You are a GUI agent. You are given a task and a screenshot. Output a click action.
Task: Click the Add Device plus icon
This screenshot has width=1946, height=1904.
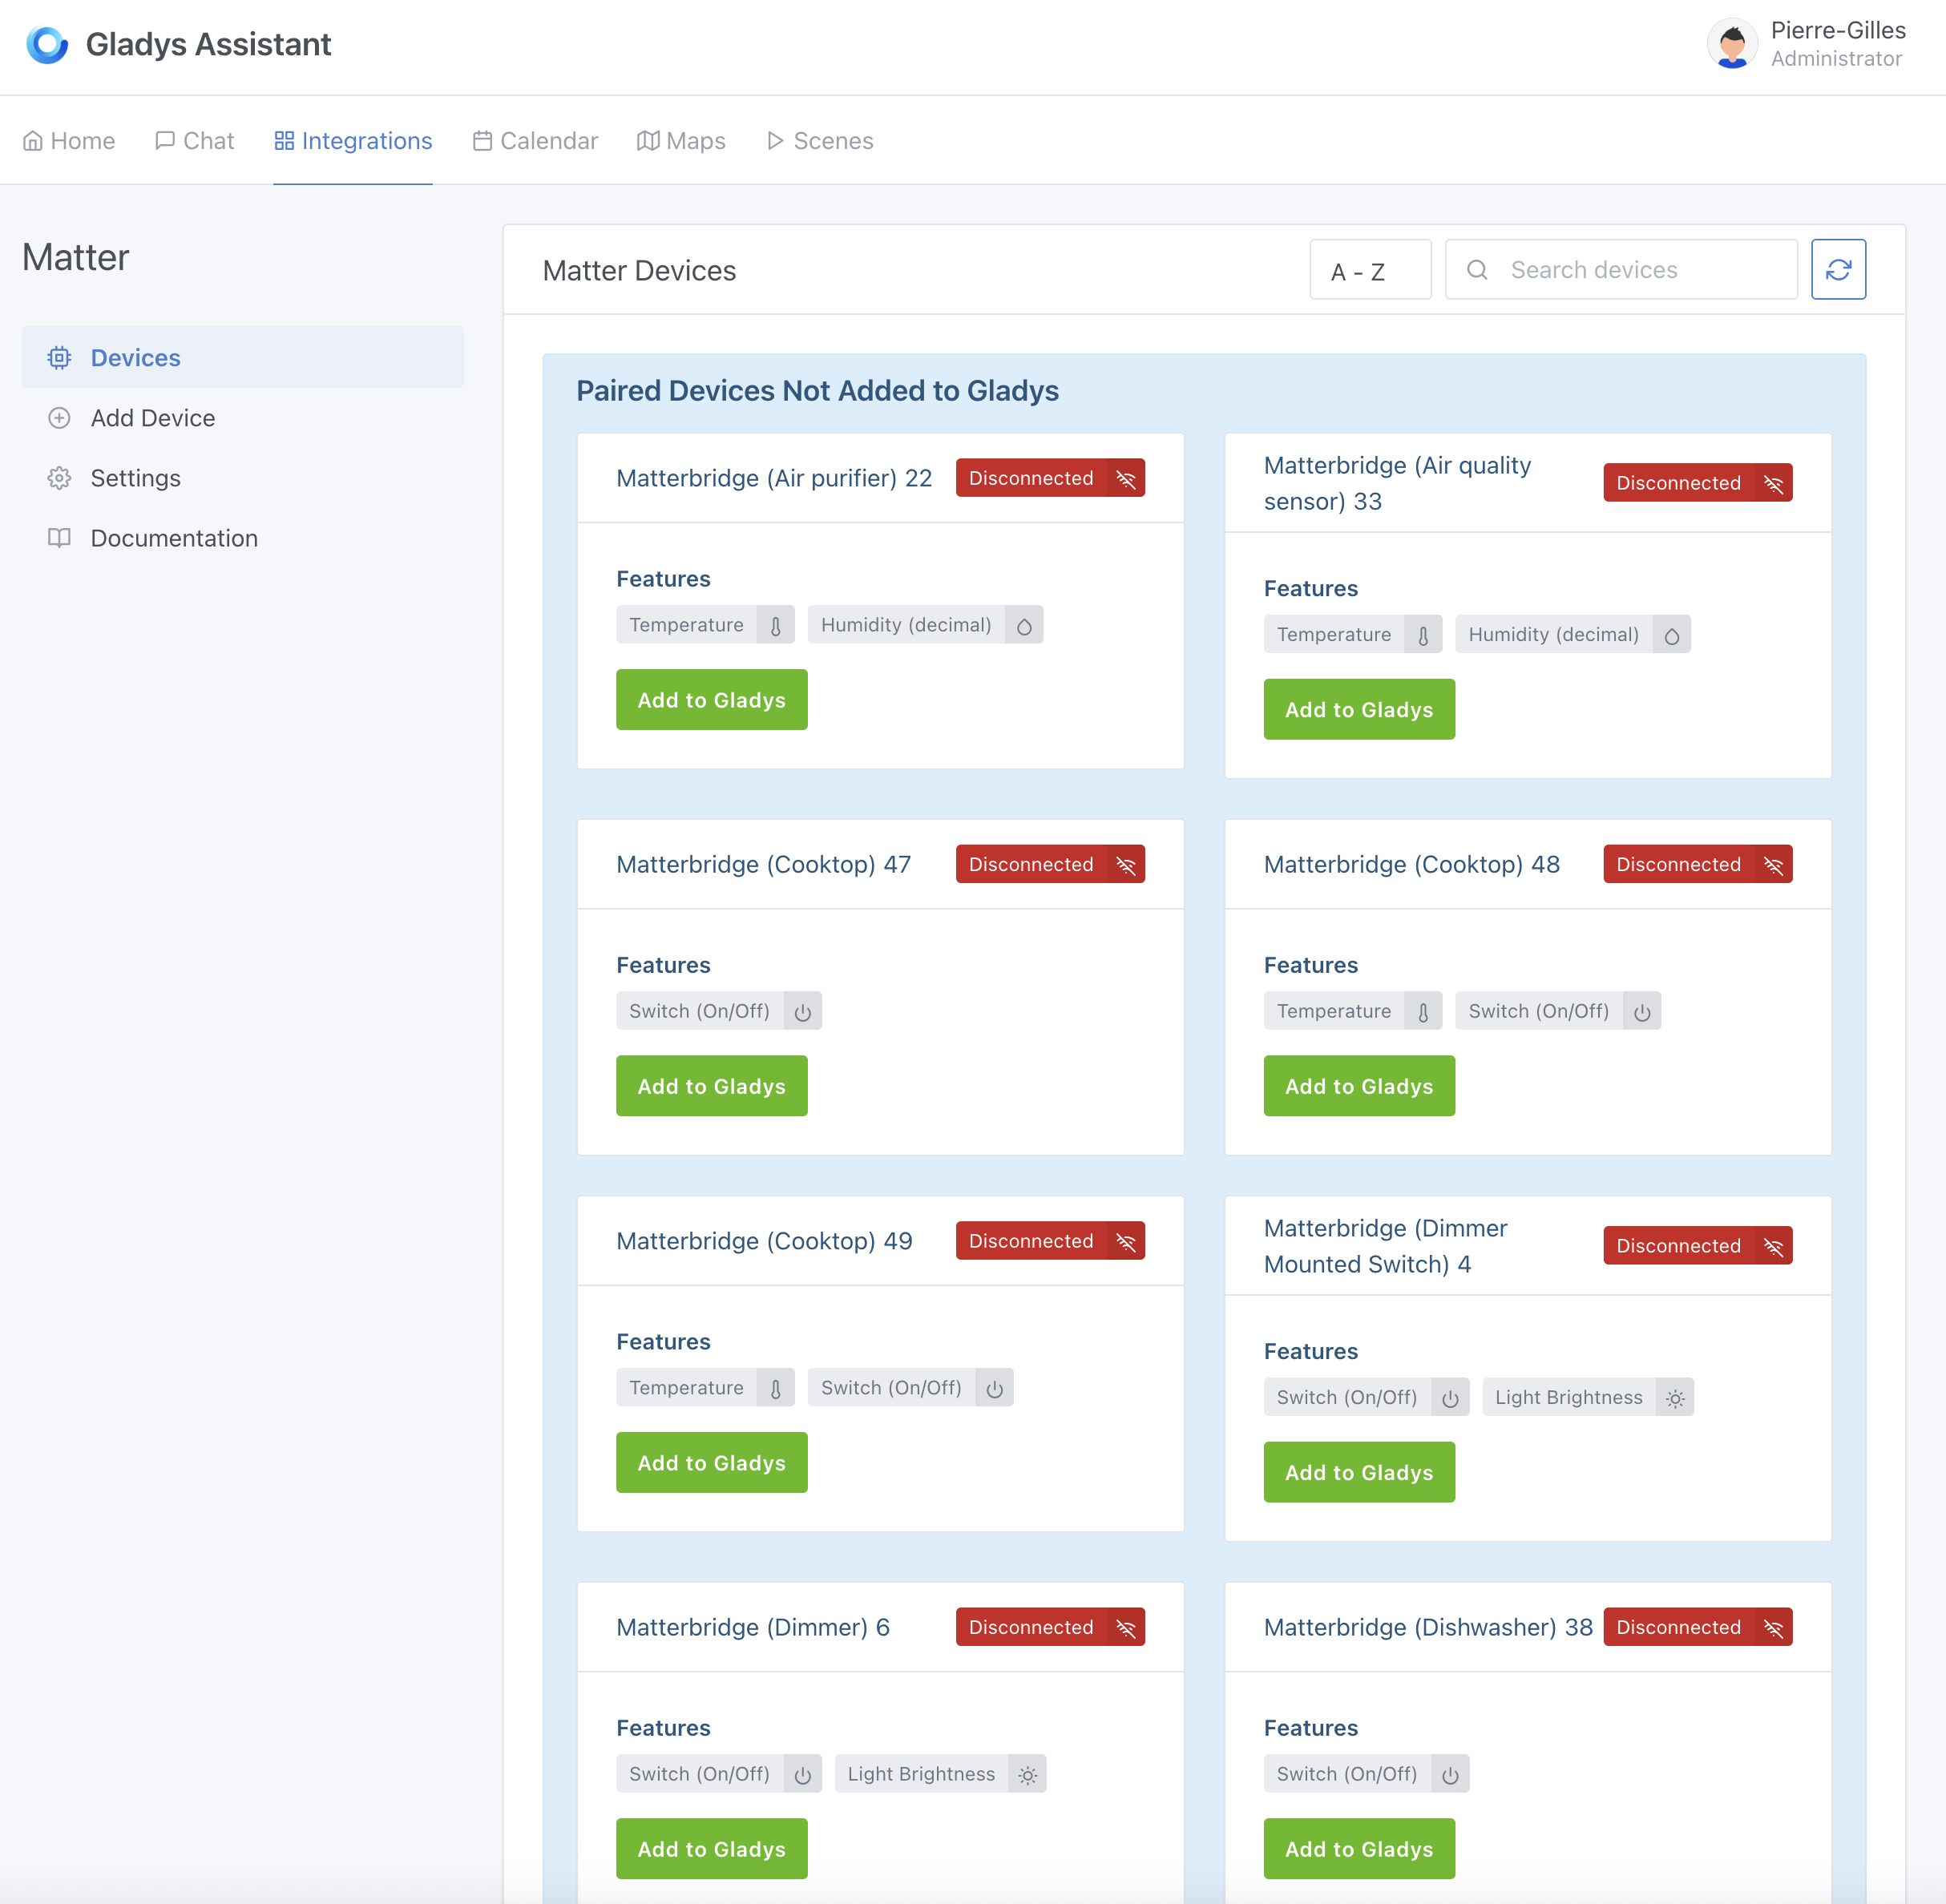(x=59, y=418)
